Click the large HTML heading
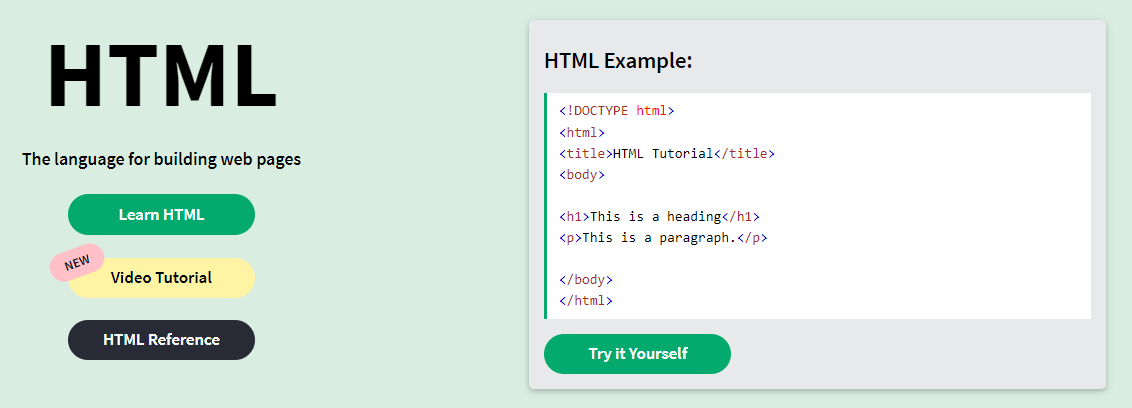 [x=162, y=76]
